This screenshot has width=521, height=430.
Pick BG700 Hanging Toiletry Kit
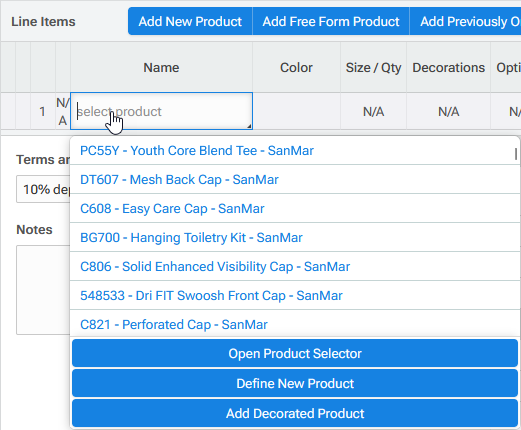(295, 237)
